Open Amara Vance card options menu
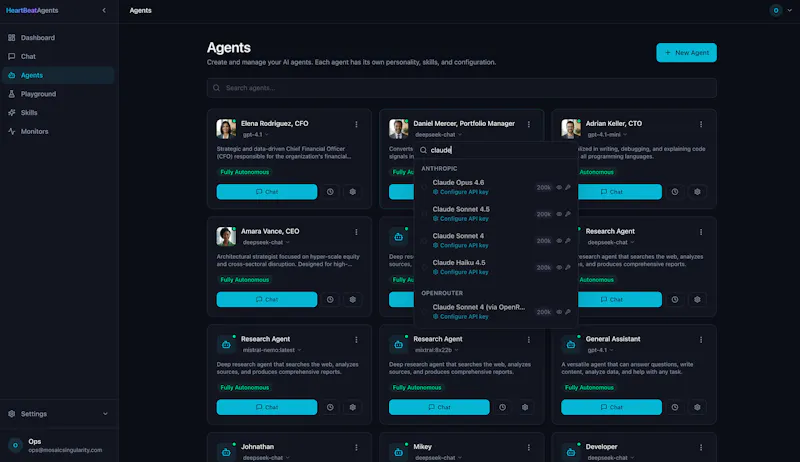Viewport: 800px width, 462px height. [x=356, y=232]
